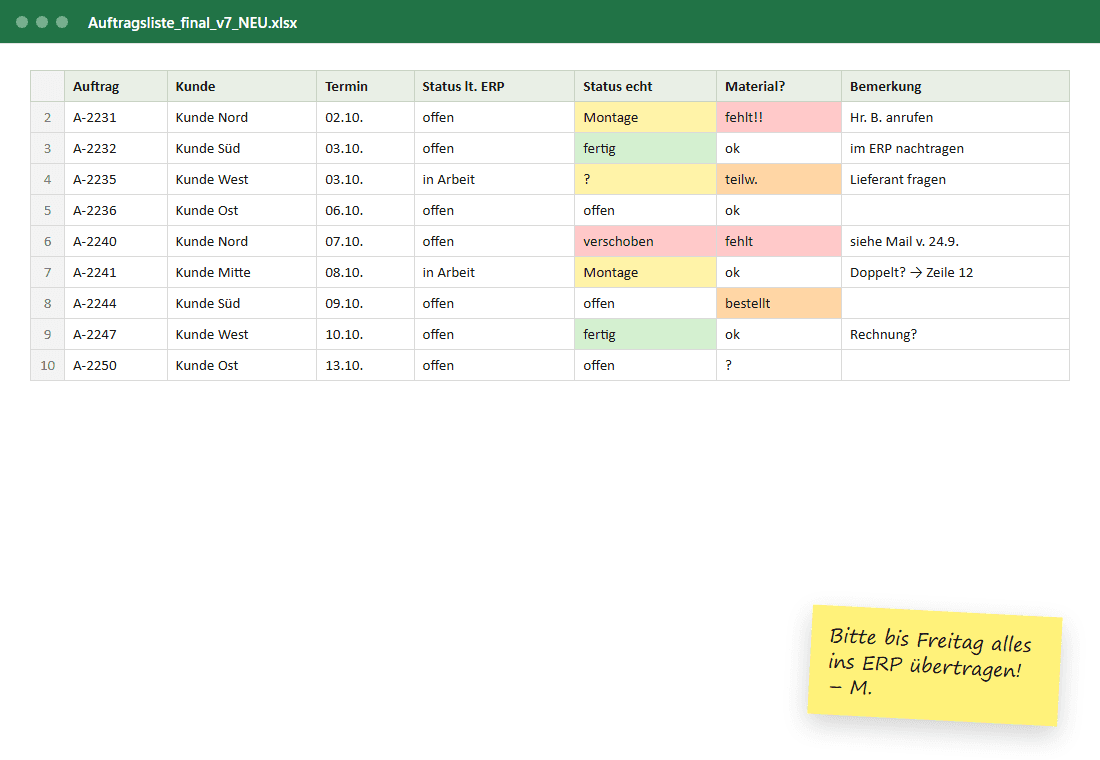The width and height of the screenshot is (1100, 760).
Task: Click the red 'verschoben' status cell
Action: click(645, 241)
